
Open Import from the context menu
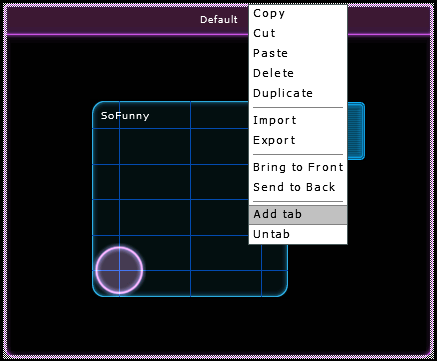coord(298,120)
